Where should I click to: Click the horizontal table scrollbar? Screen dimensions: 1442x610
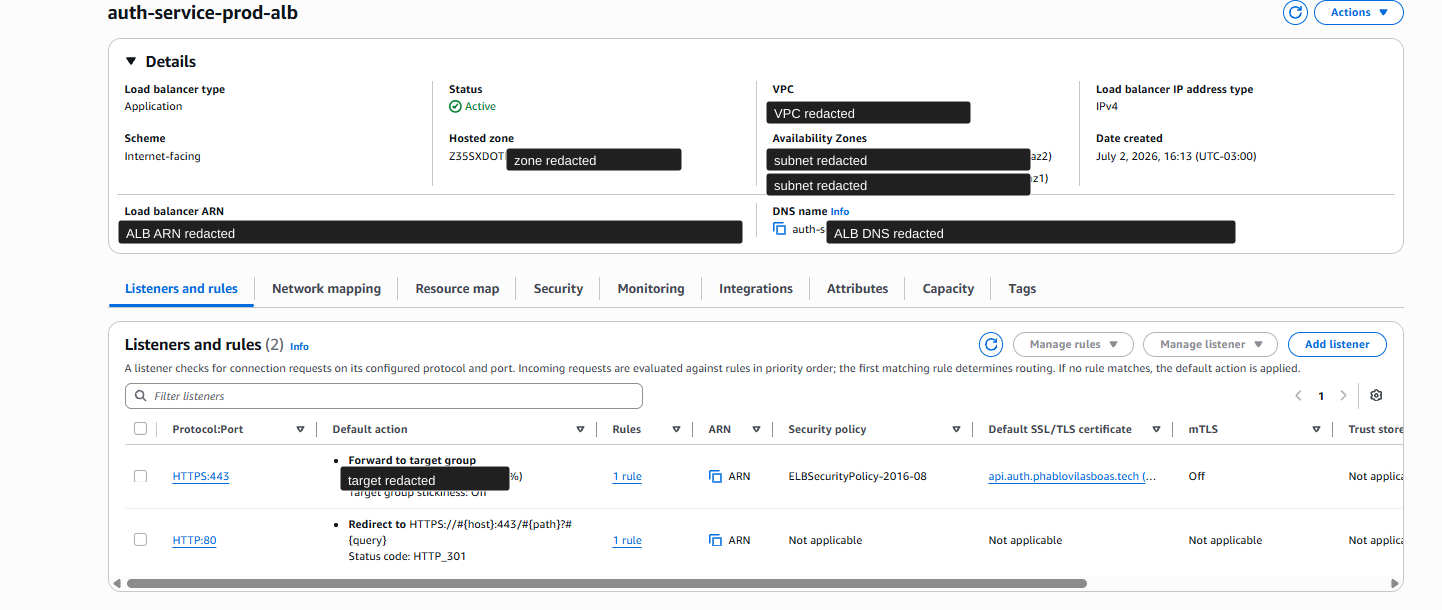point(606,583)
